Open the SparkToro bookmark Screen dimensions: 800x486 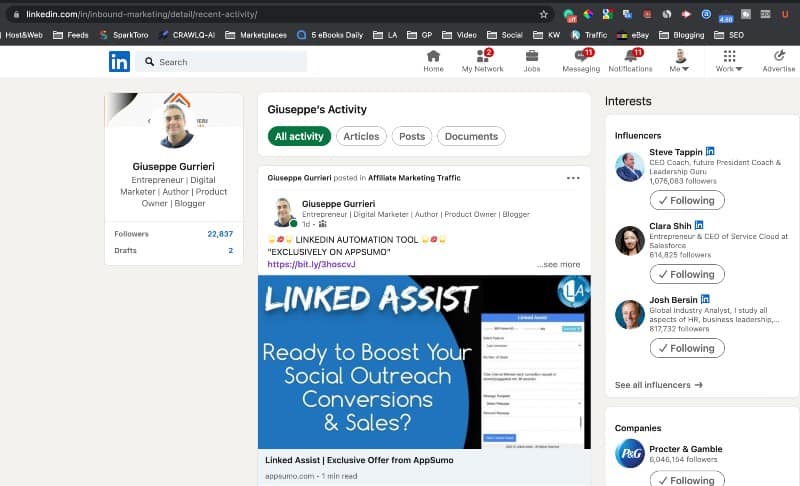pyautogui.click(x=124, y=35)
